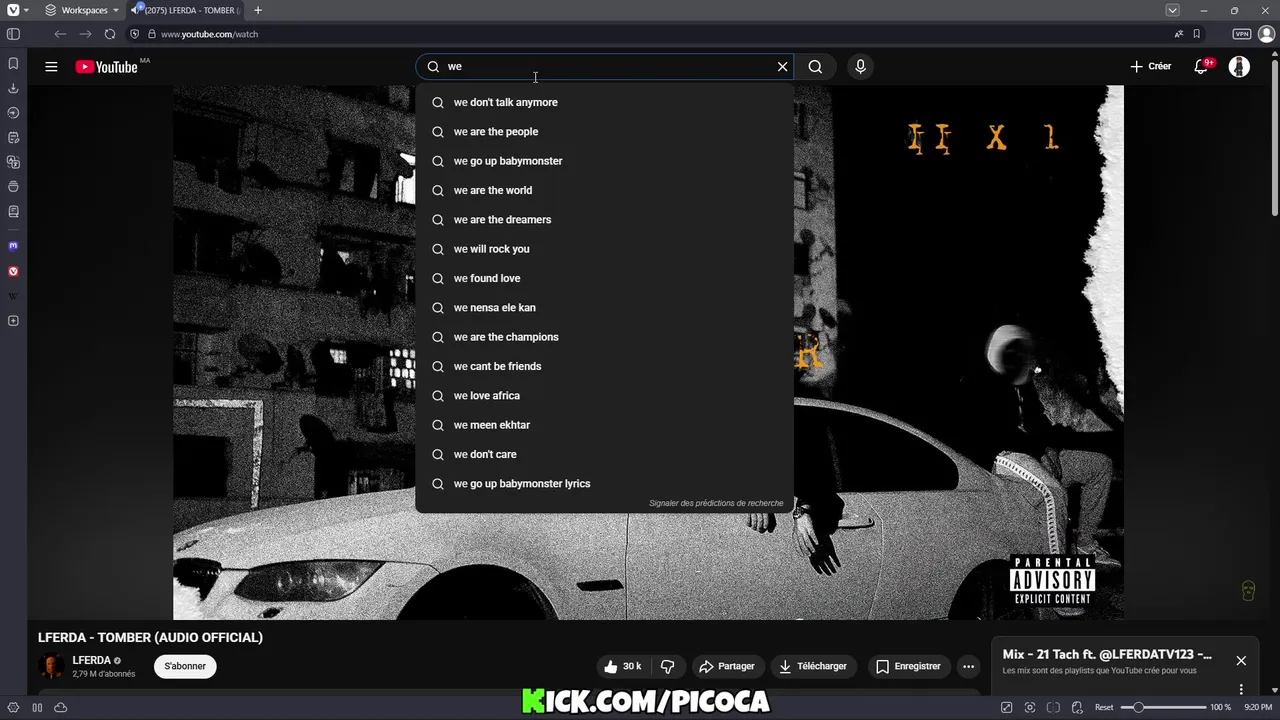Click the Télécharger button
This screenshot has height=720, width=1280.
[x=813, y=666]
